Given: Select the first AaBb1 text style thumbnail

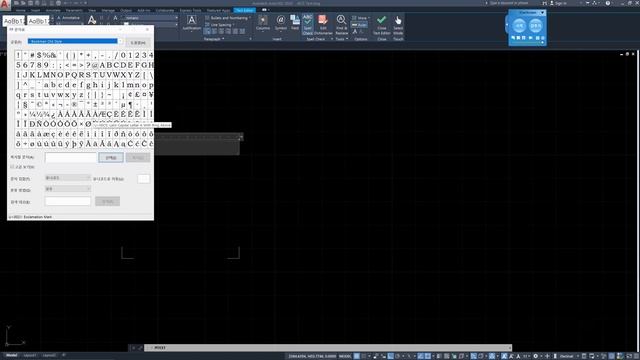Looking at the screenshot, I should pos(13,21).
